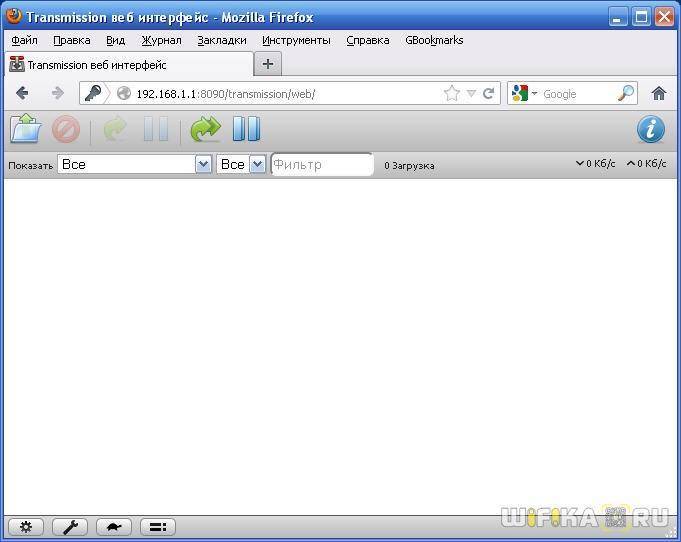Select the Transmission веб интерфейс tab
This screenshot has height=542, width=681.
tap(129, 65)
